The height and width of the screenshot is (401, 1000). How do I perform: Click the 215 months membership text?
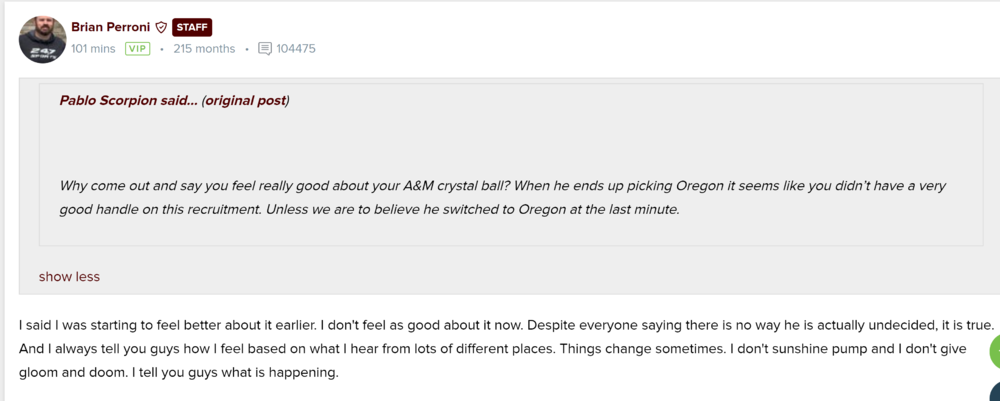click(204, 48)
